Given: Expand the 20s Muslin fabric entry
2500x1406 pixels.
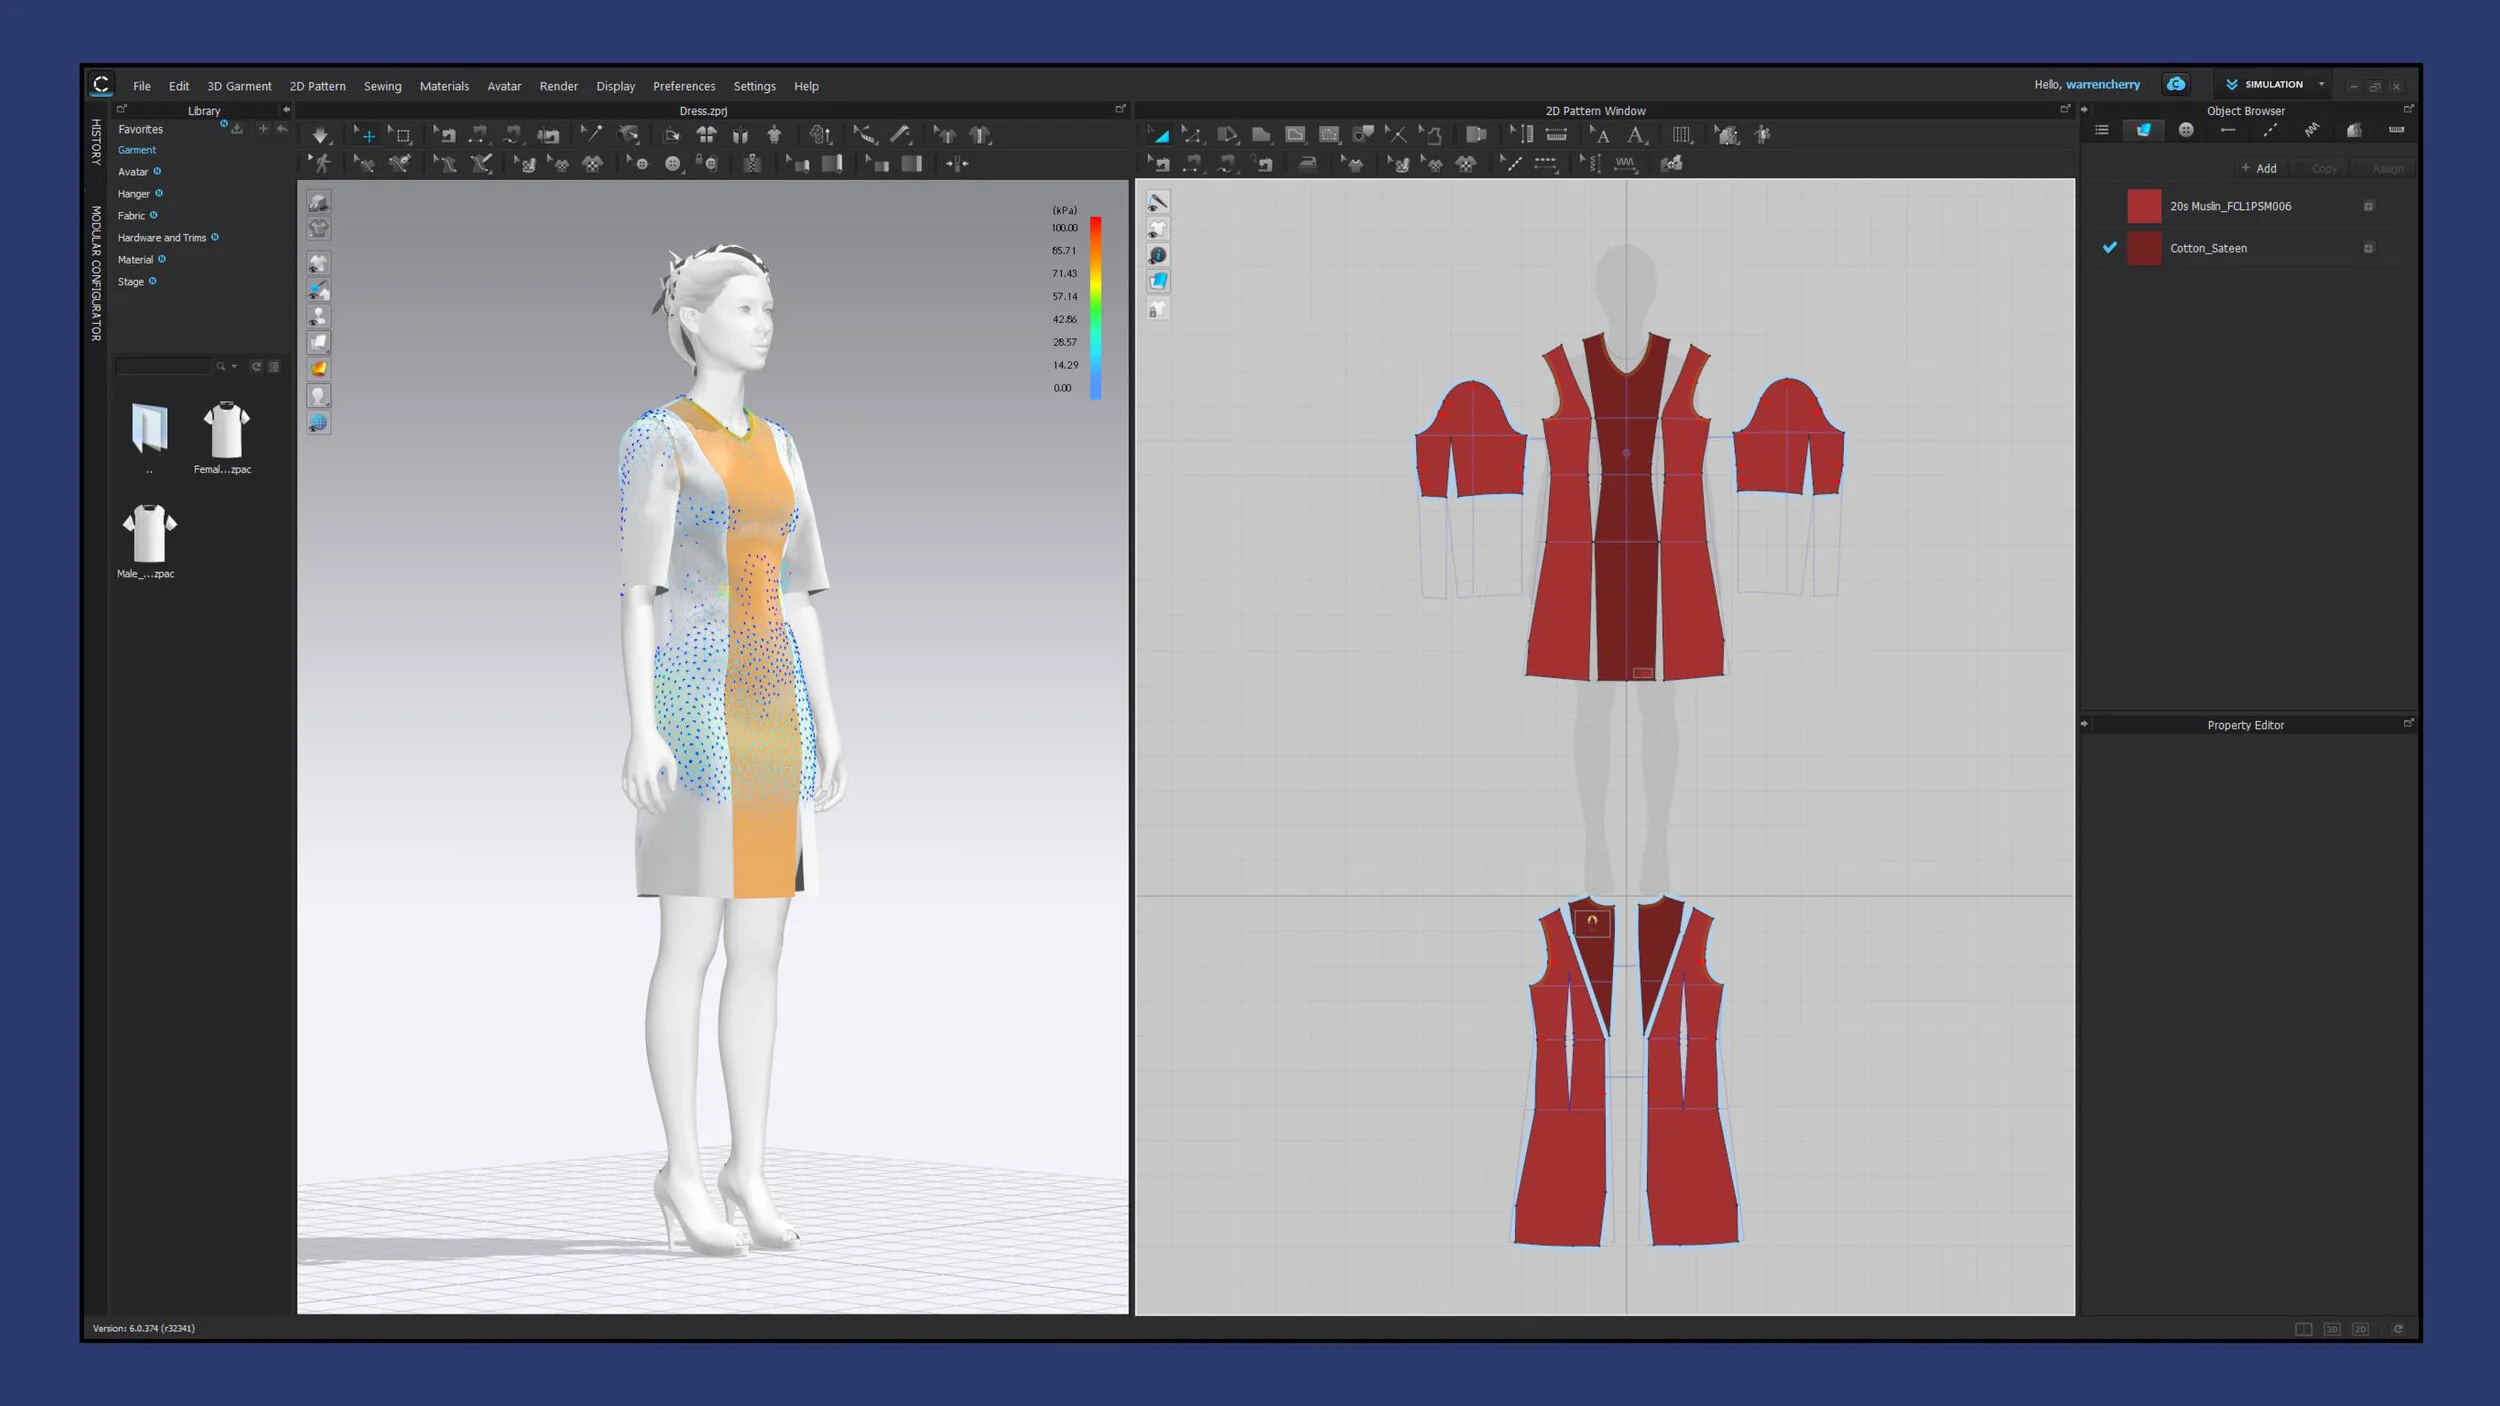Looking at the screenshot, I should 2368,206.
